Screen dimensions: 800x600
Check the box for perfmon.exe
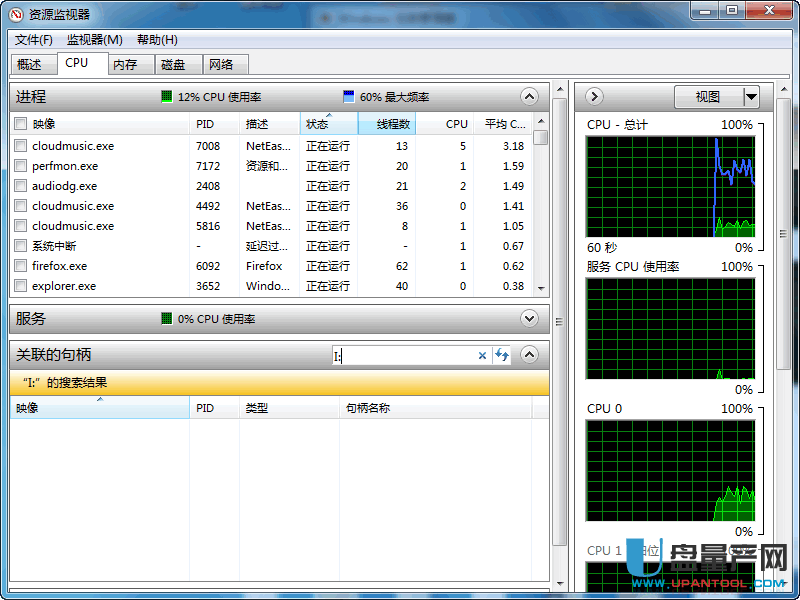(x=20, y=166)
